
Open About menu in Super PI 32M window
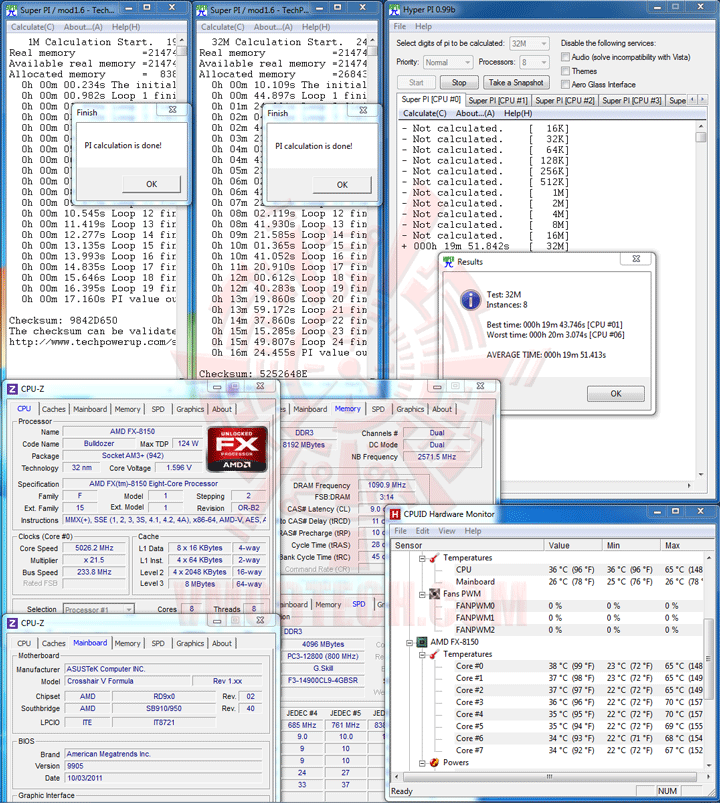[273, 27]
